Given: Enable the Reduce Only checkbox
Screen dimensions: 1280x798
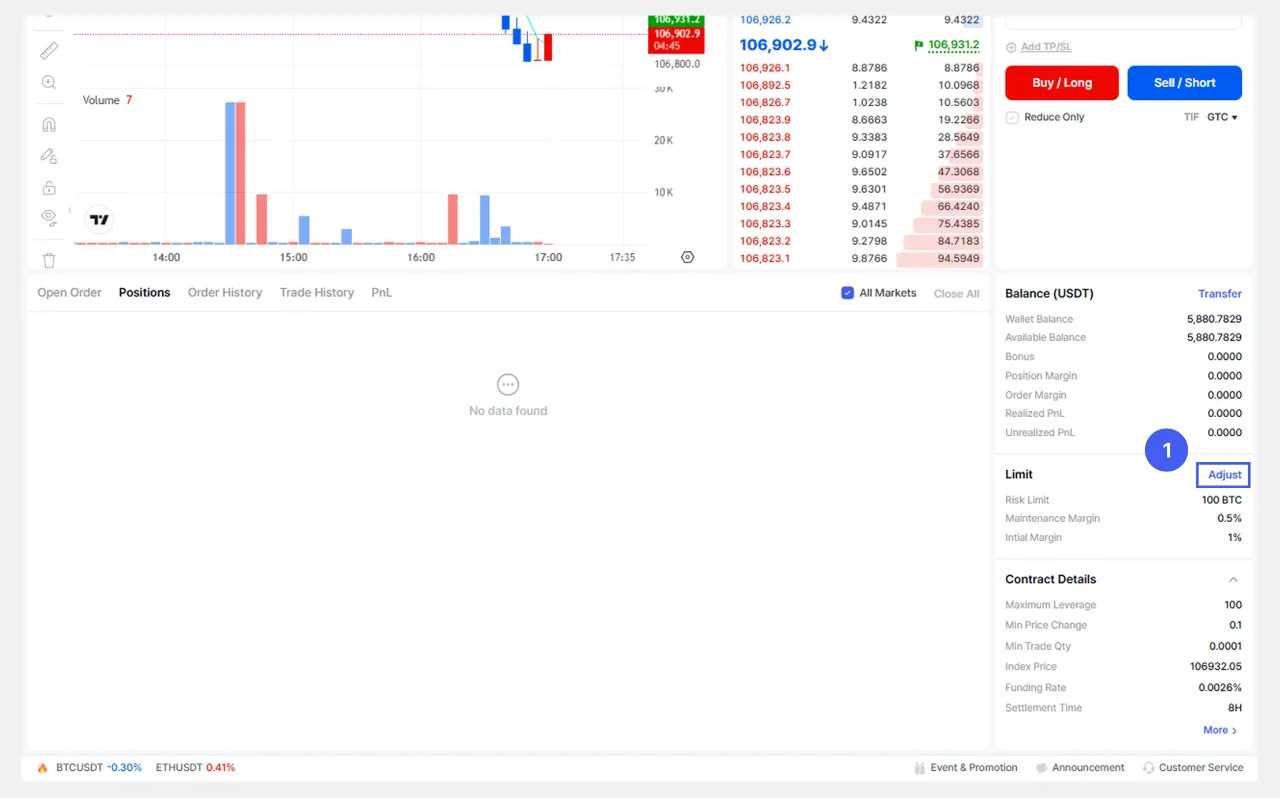Looking at the screenshot, I should (x=1012, y=117).
